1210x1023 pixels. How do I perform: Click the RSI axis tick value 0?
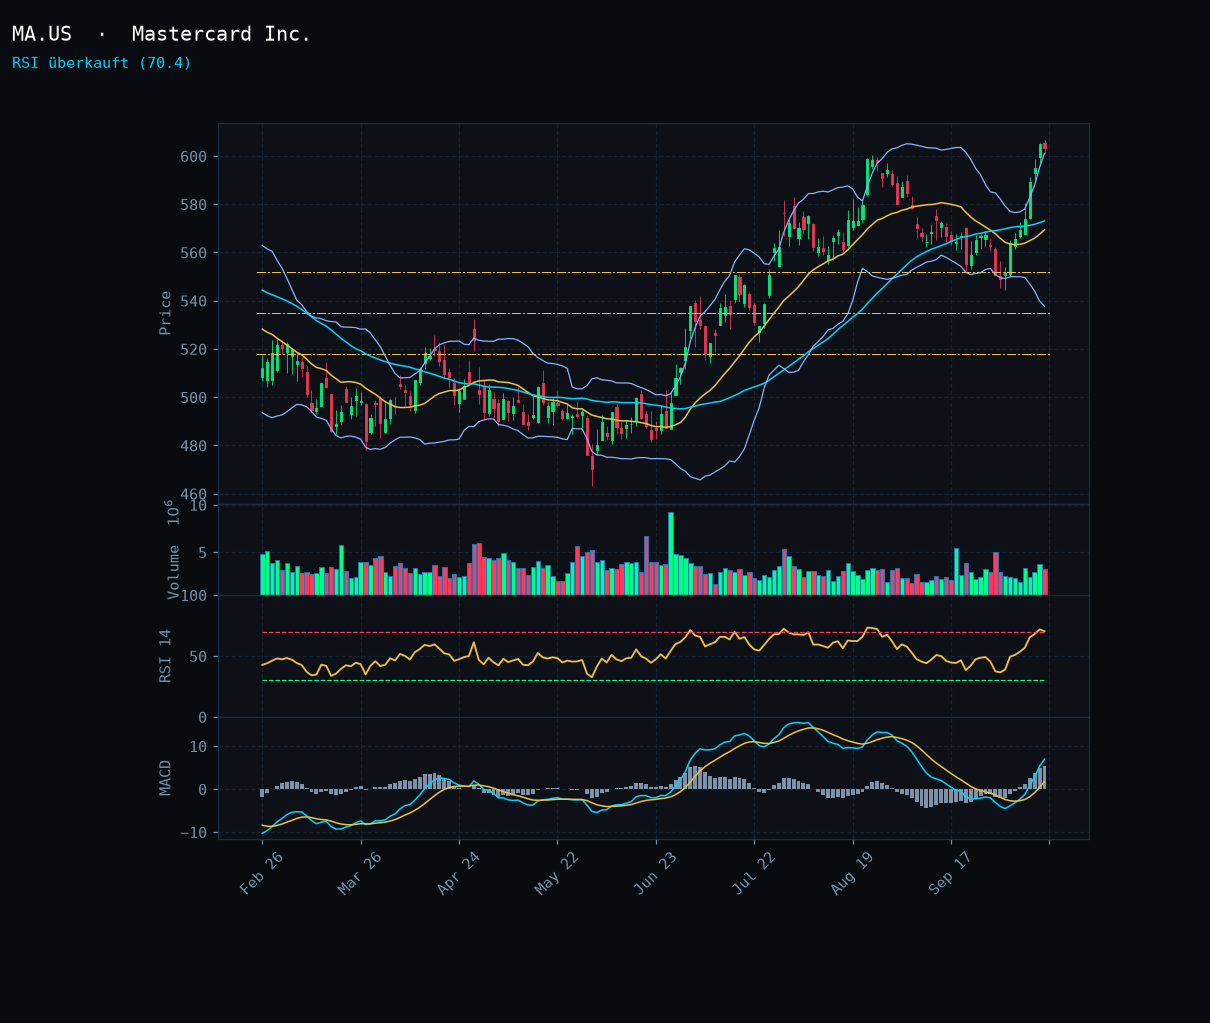(203, 718)
